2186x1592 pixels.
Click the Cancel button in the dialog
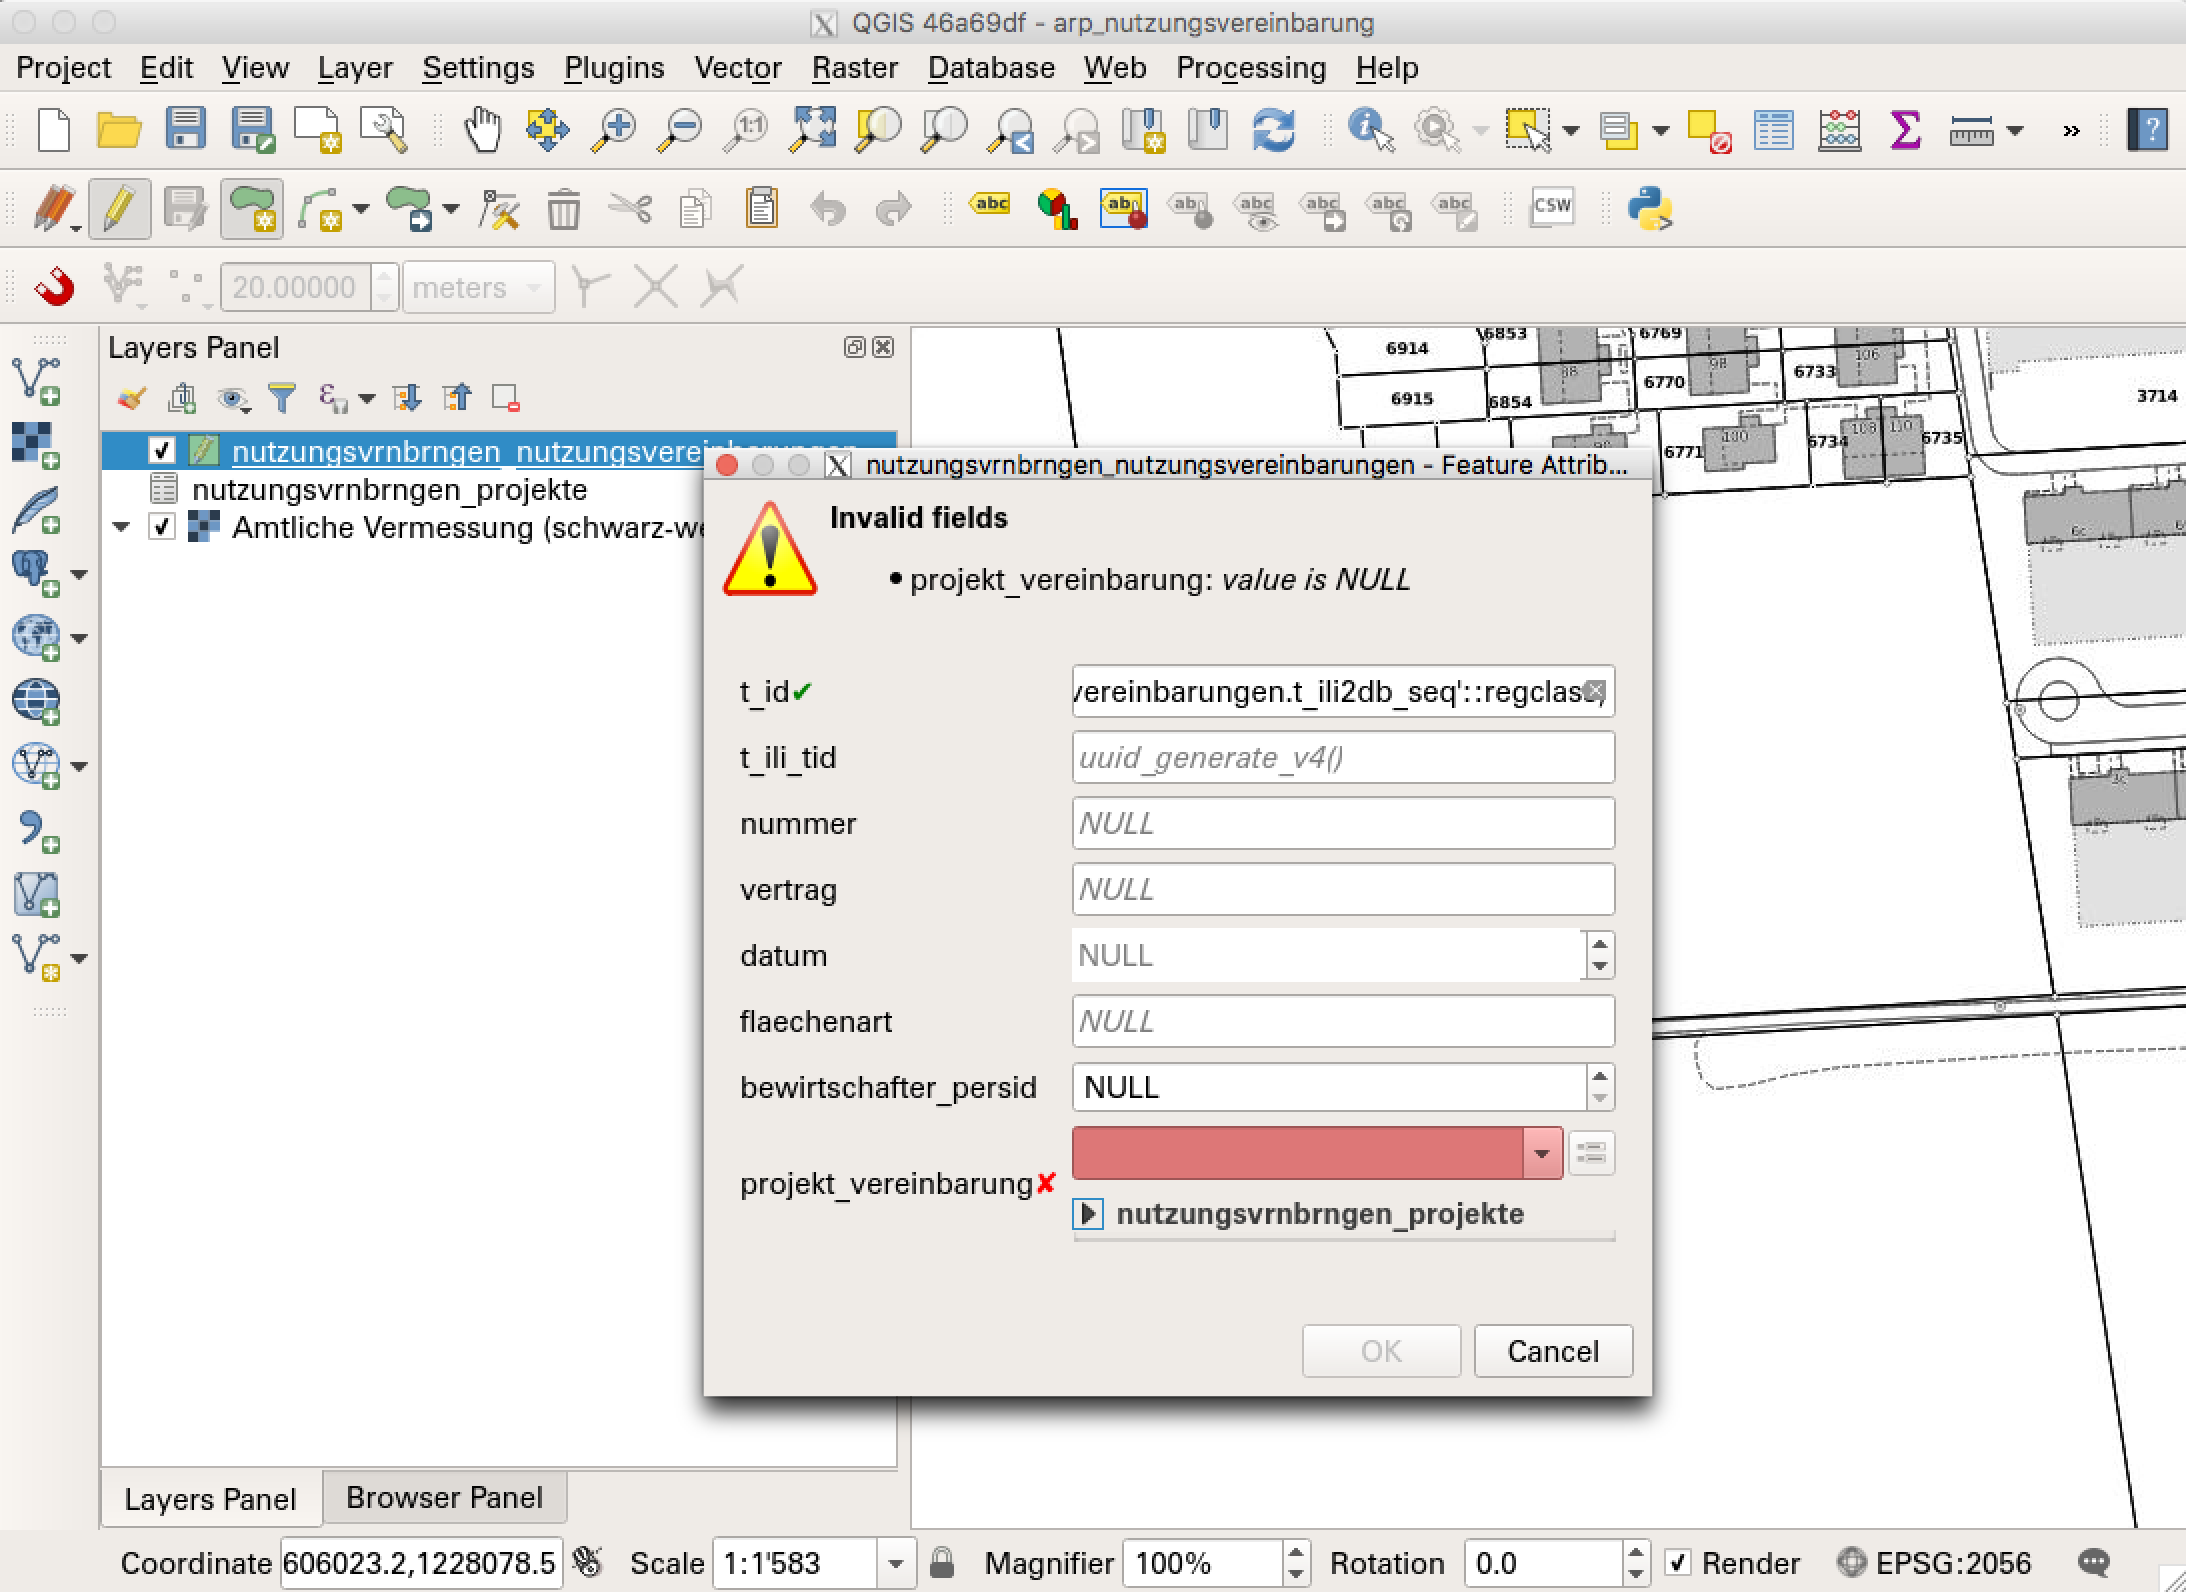pyautogui.click(x=1553, y=1351)
